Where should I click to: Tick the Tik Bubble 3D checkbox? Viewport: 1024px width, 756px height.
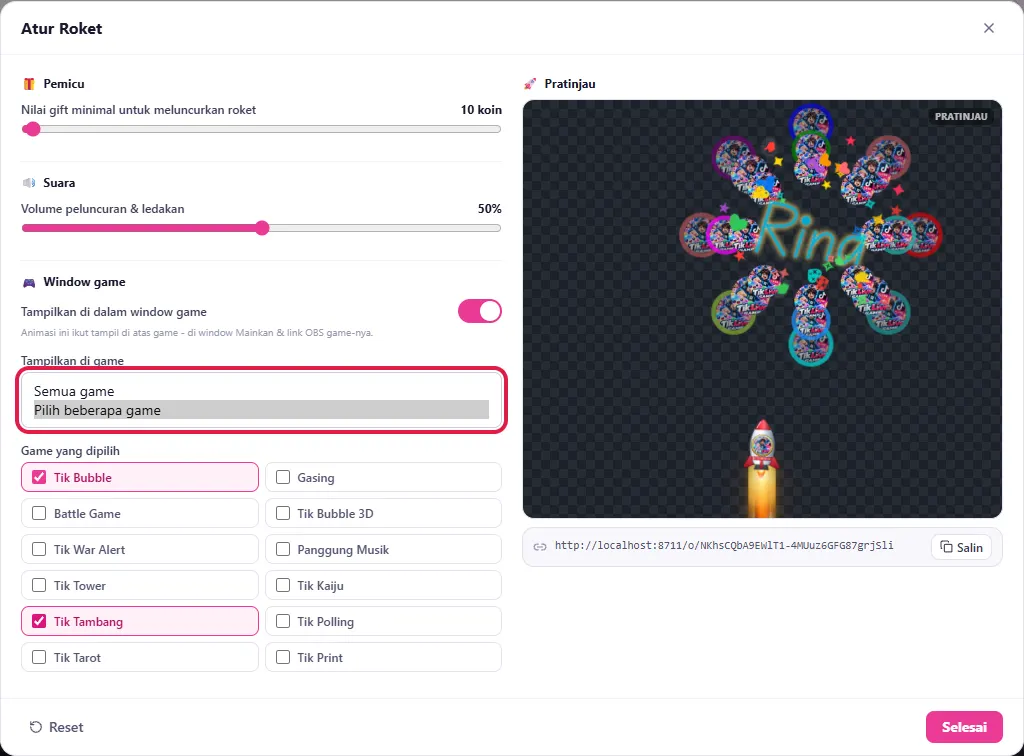click(283, 513)
